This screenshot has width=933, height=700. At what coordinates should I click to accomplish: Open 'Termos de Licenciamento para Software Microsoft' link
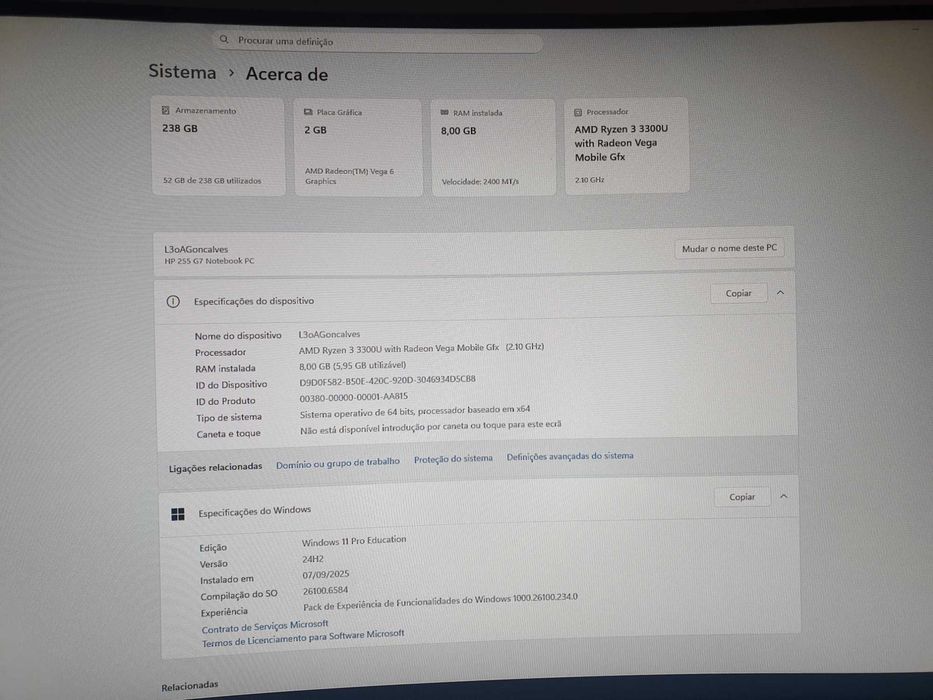pos(303,638)
